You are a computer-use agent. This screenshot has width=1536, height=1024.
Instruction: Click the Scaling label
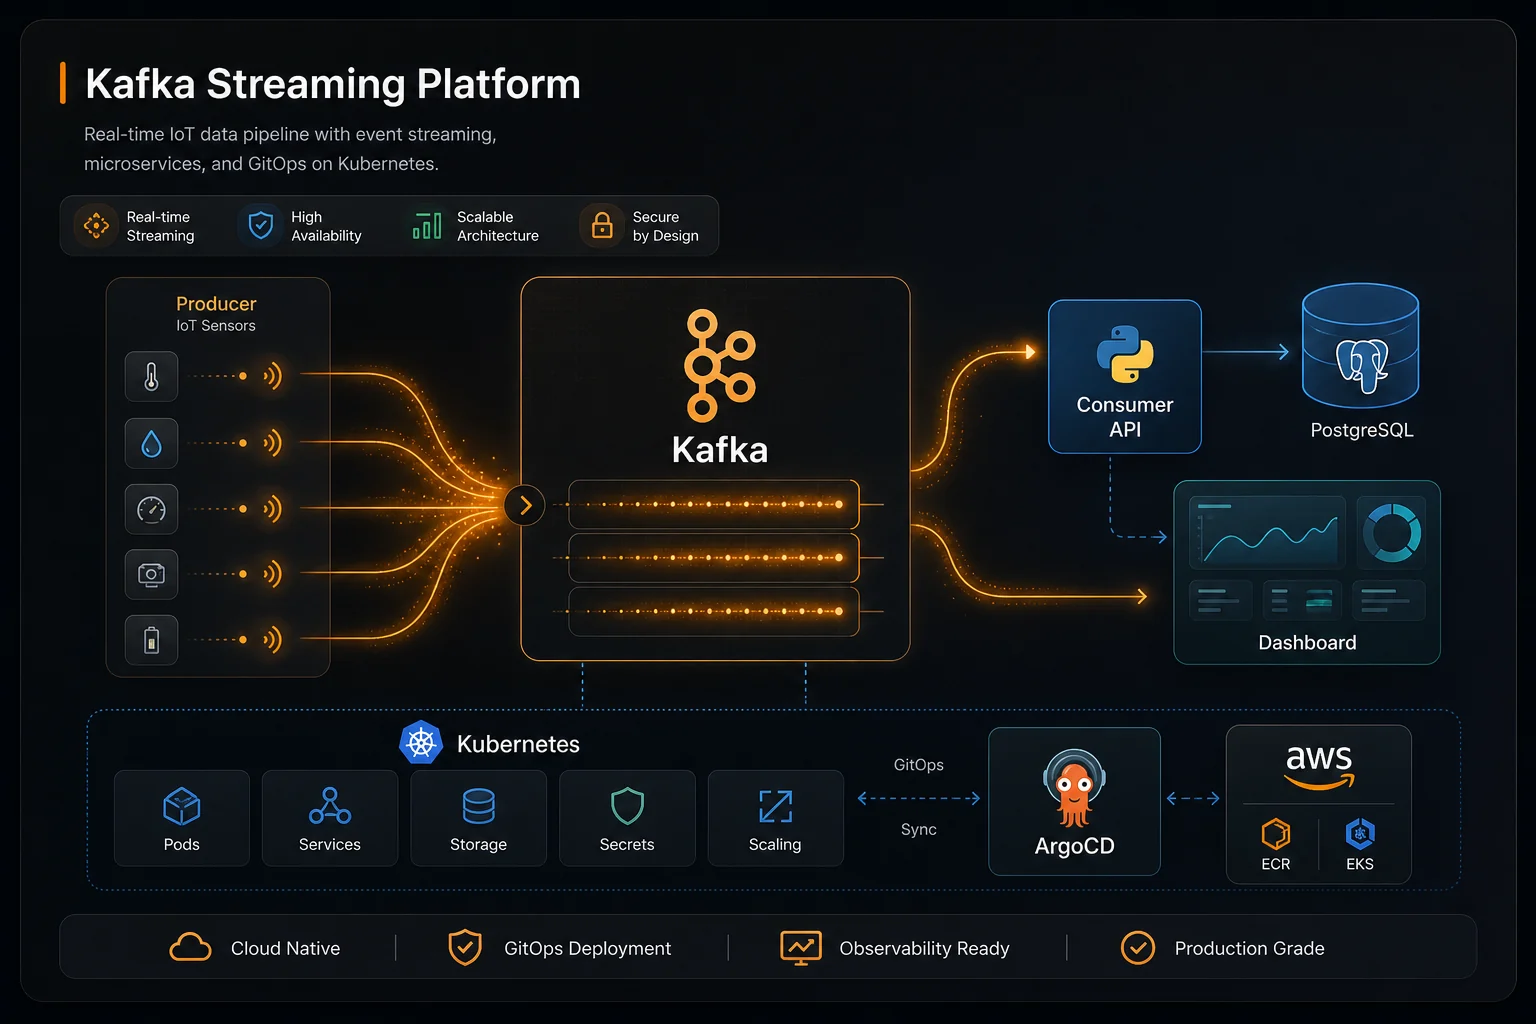click(x=775, y=844)
